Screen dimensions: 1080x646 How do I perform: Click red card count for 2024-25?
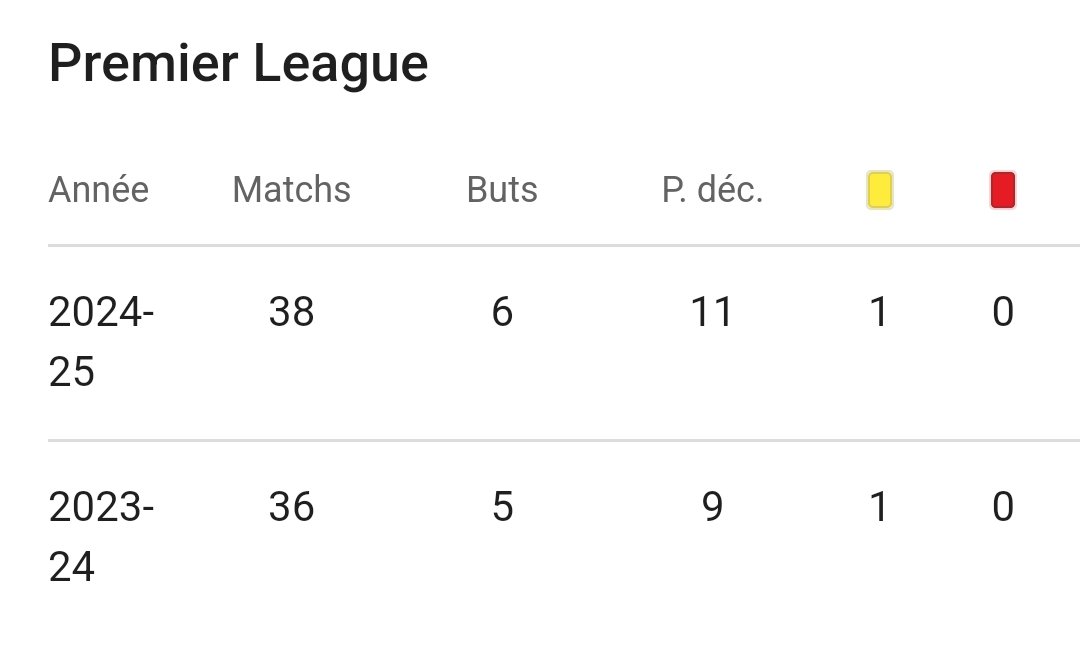(1003, 312)
